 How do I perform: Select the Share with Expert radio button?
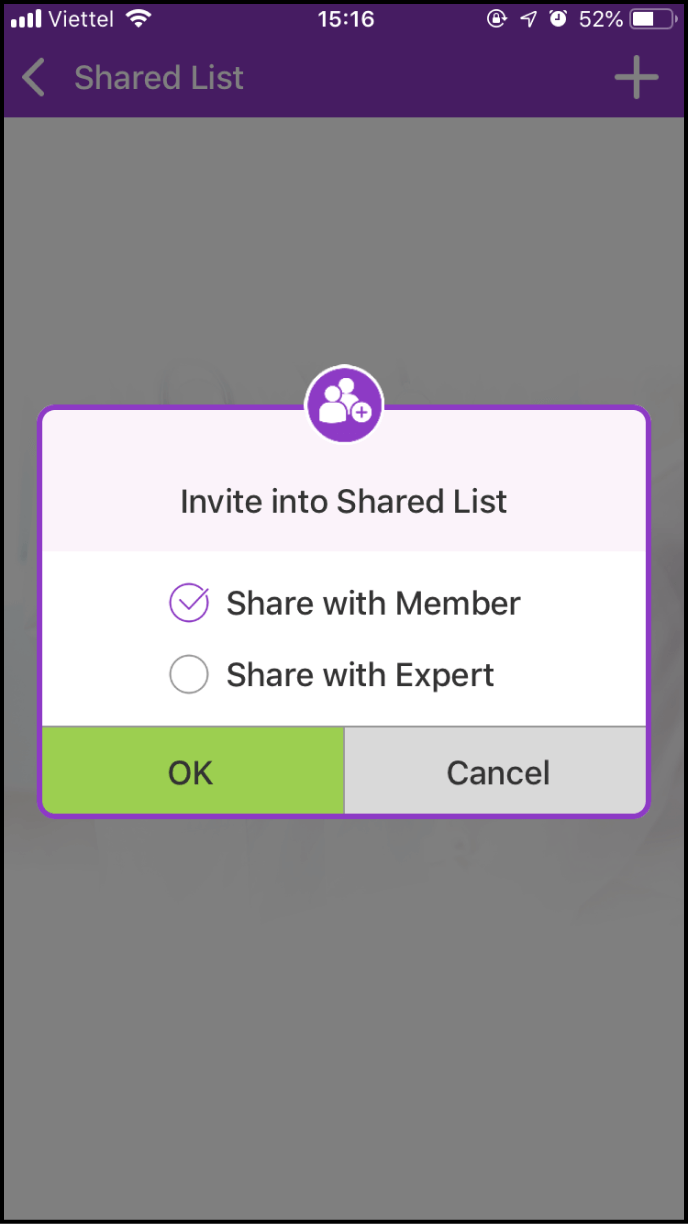189,675
